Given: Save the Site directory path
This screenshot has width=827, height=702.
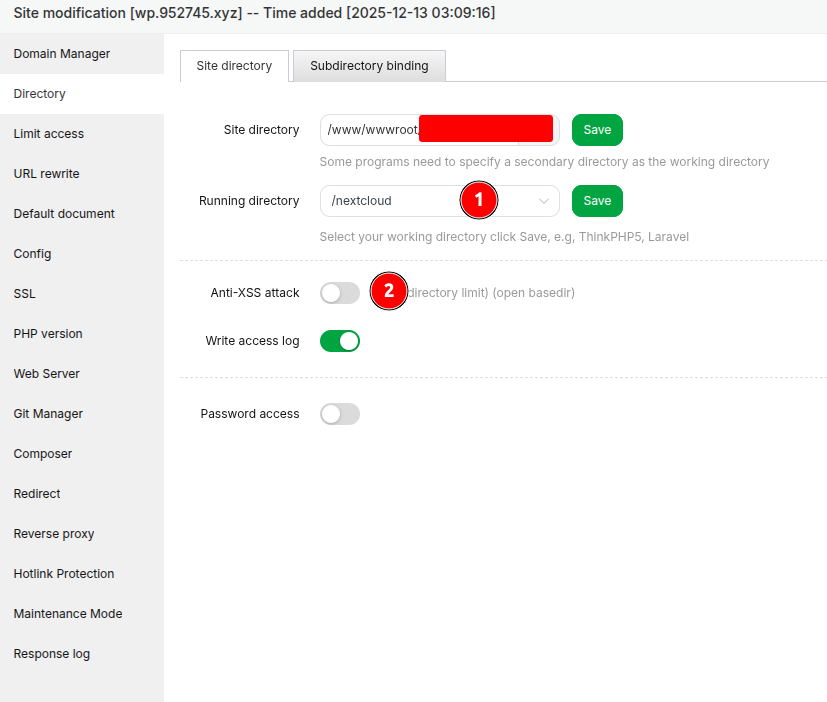Looking at the screenshot, I should point(597,130).
